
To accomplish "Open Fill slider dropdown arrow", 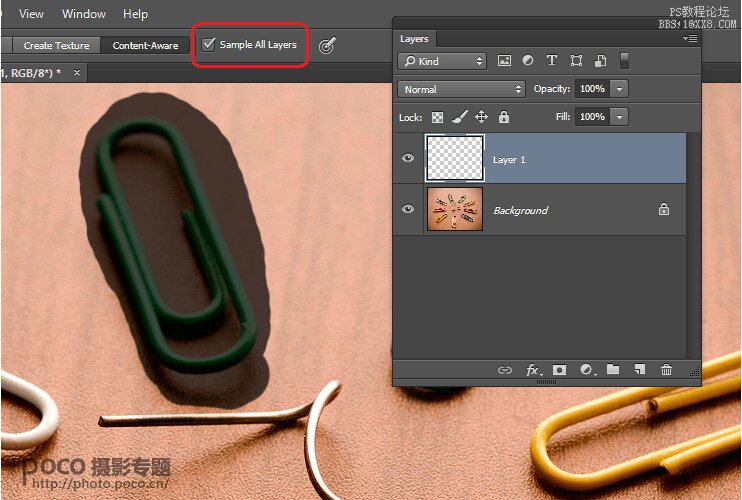I will pos(619,117).
